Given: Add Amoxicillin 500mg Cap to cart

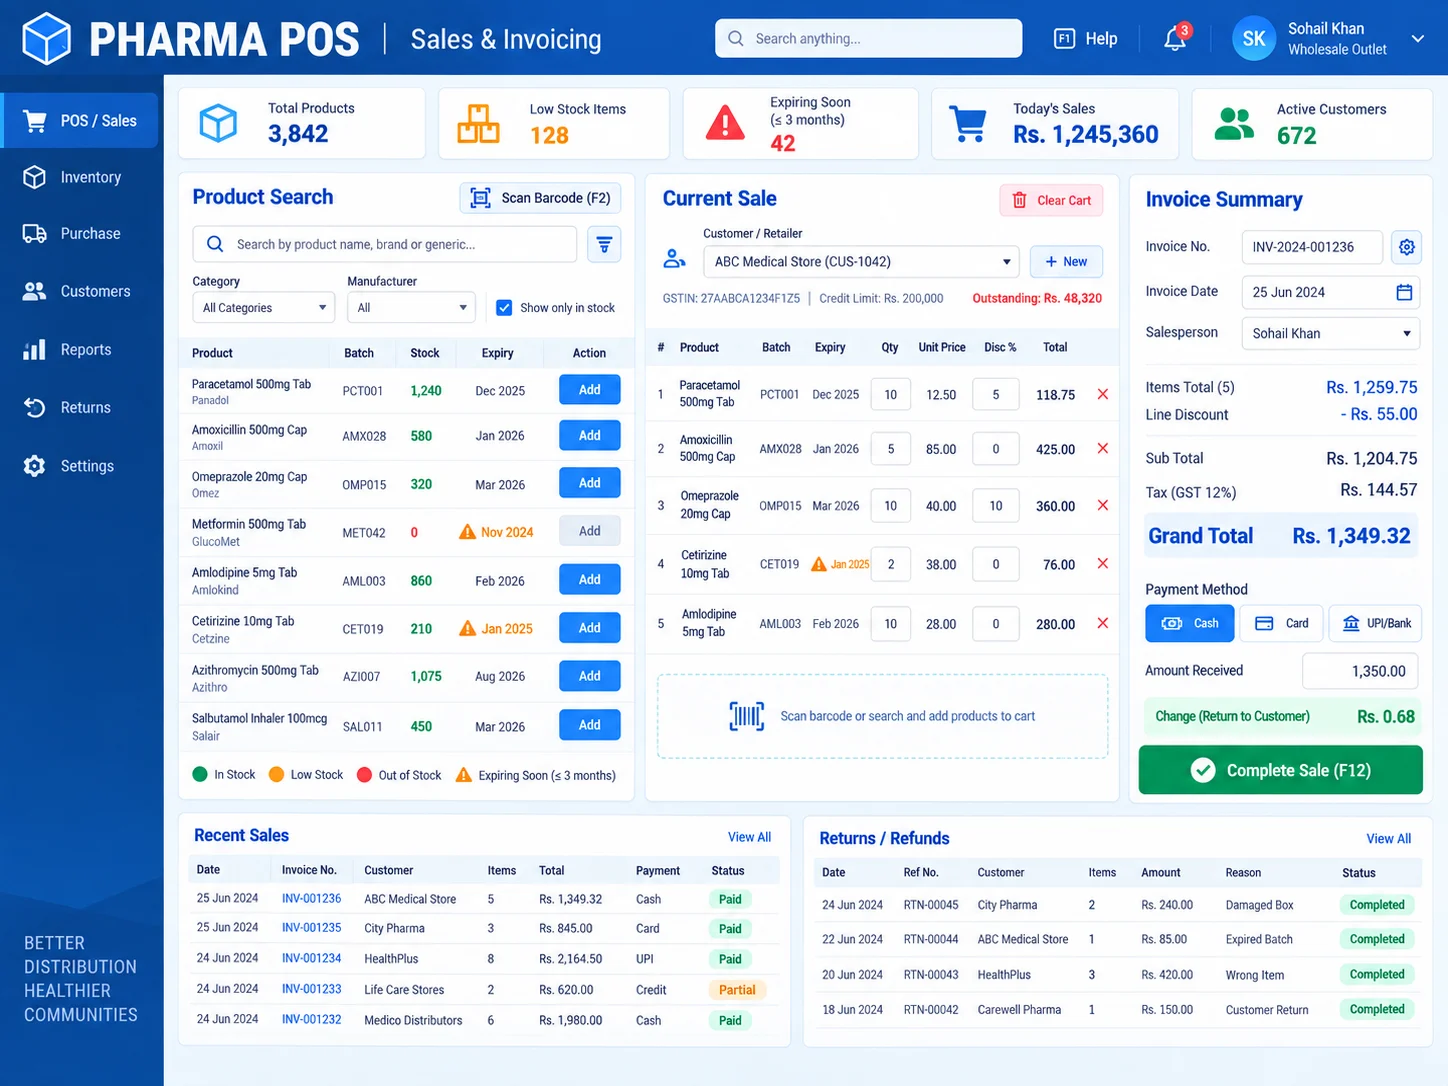Looking at the screenshot, I should pyautogui.click(x=590, y=436).
